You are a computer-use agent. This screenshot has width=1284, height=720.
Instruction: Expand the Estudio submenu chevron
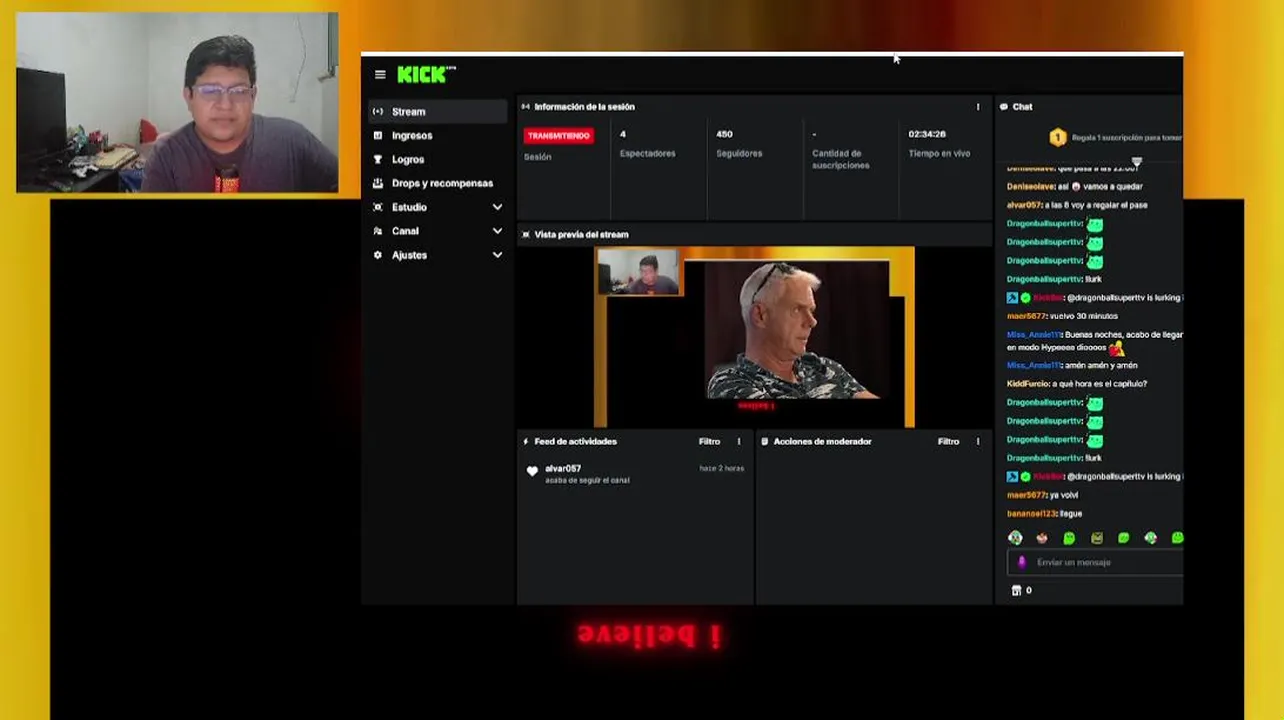497,208
